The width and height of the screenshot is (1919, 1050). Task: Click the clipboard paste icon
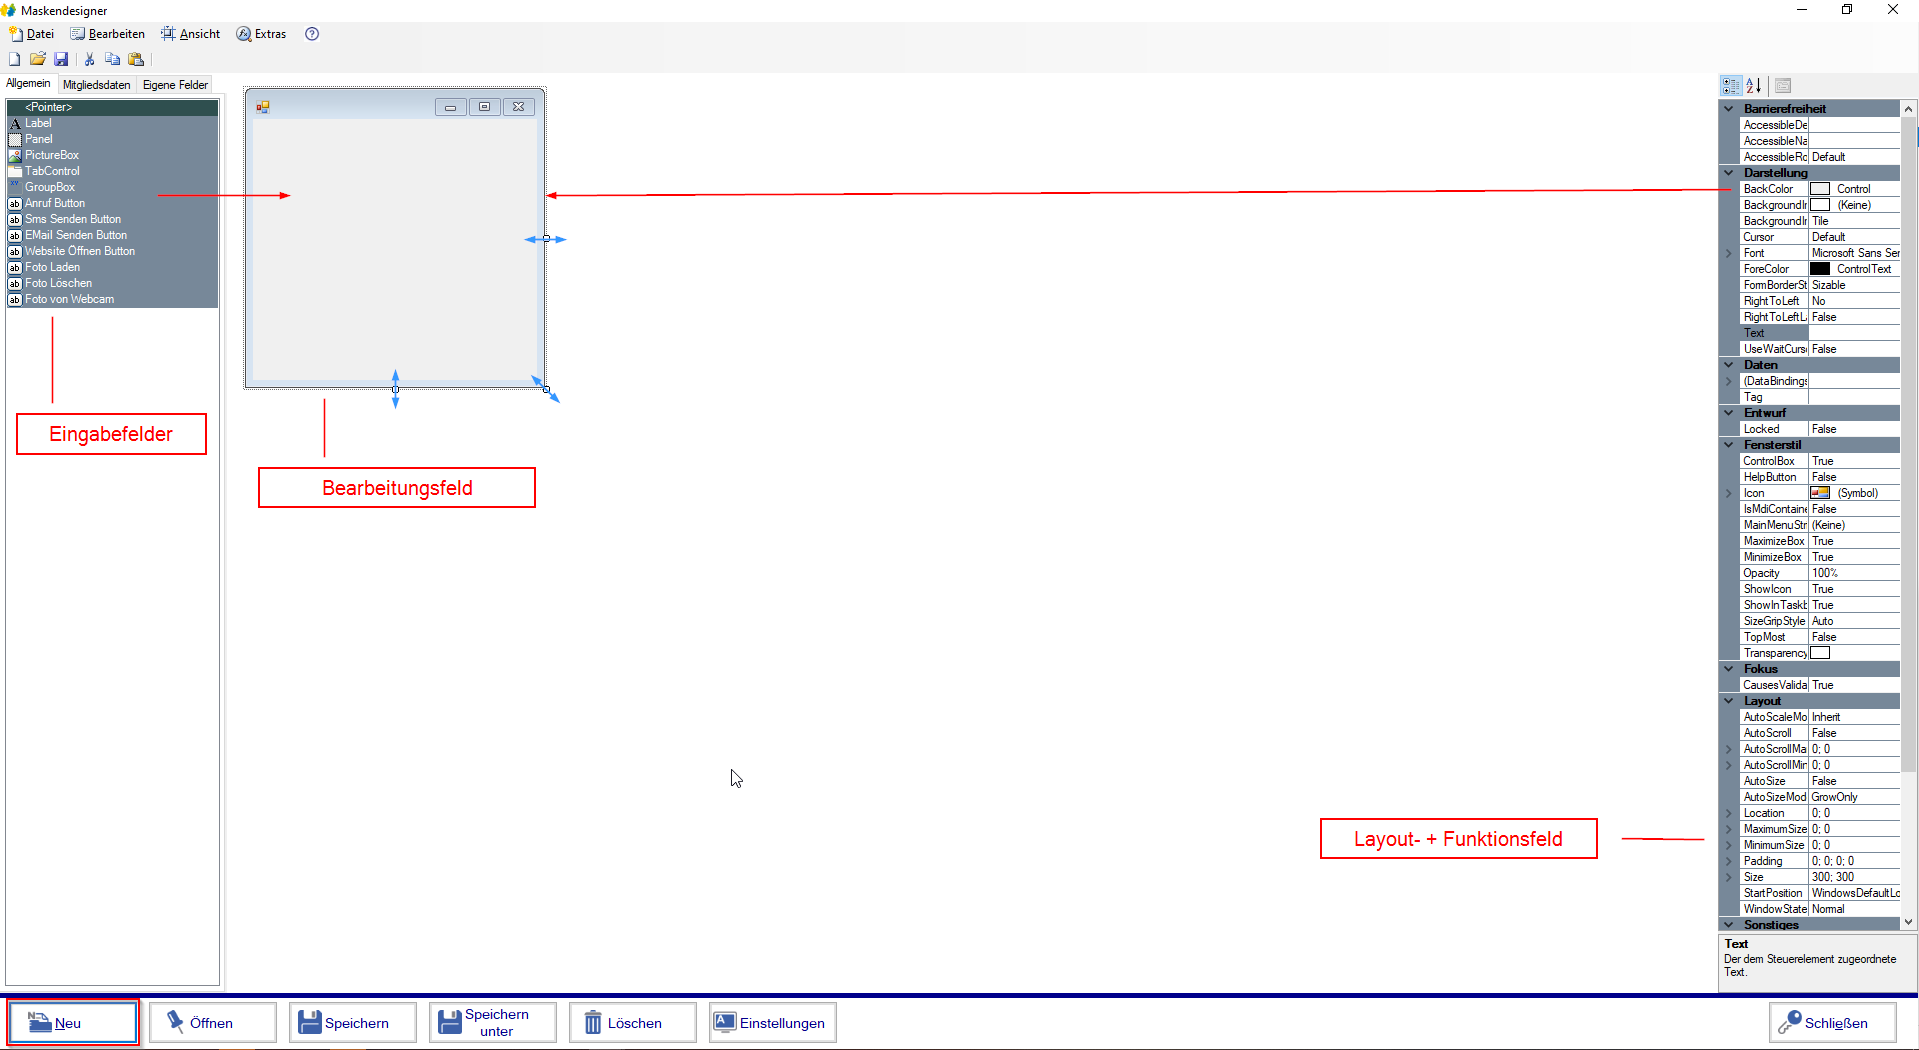[136, 60]
